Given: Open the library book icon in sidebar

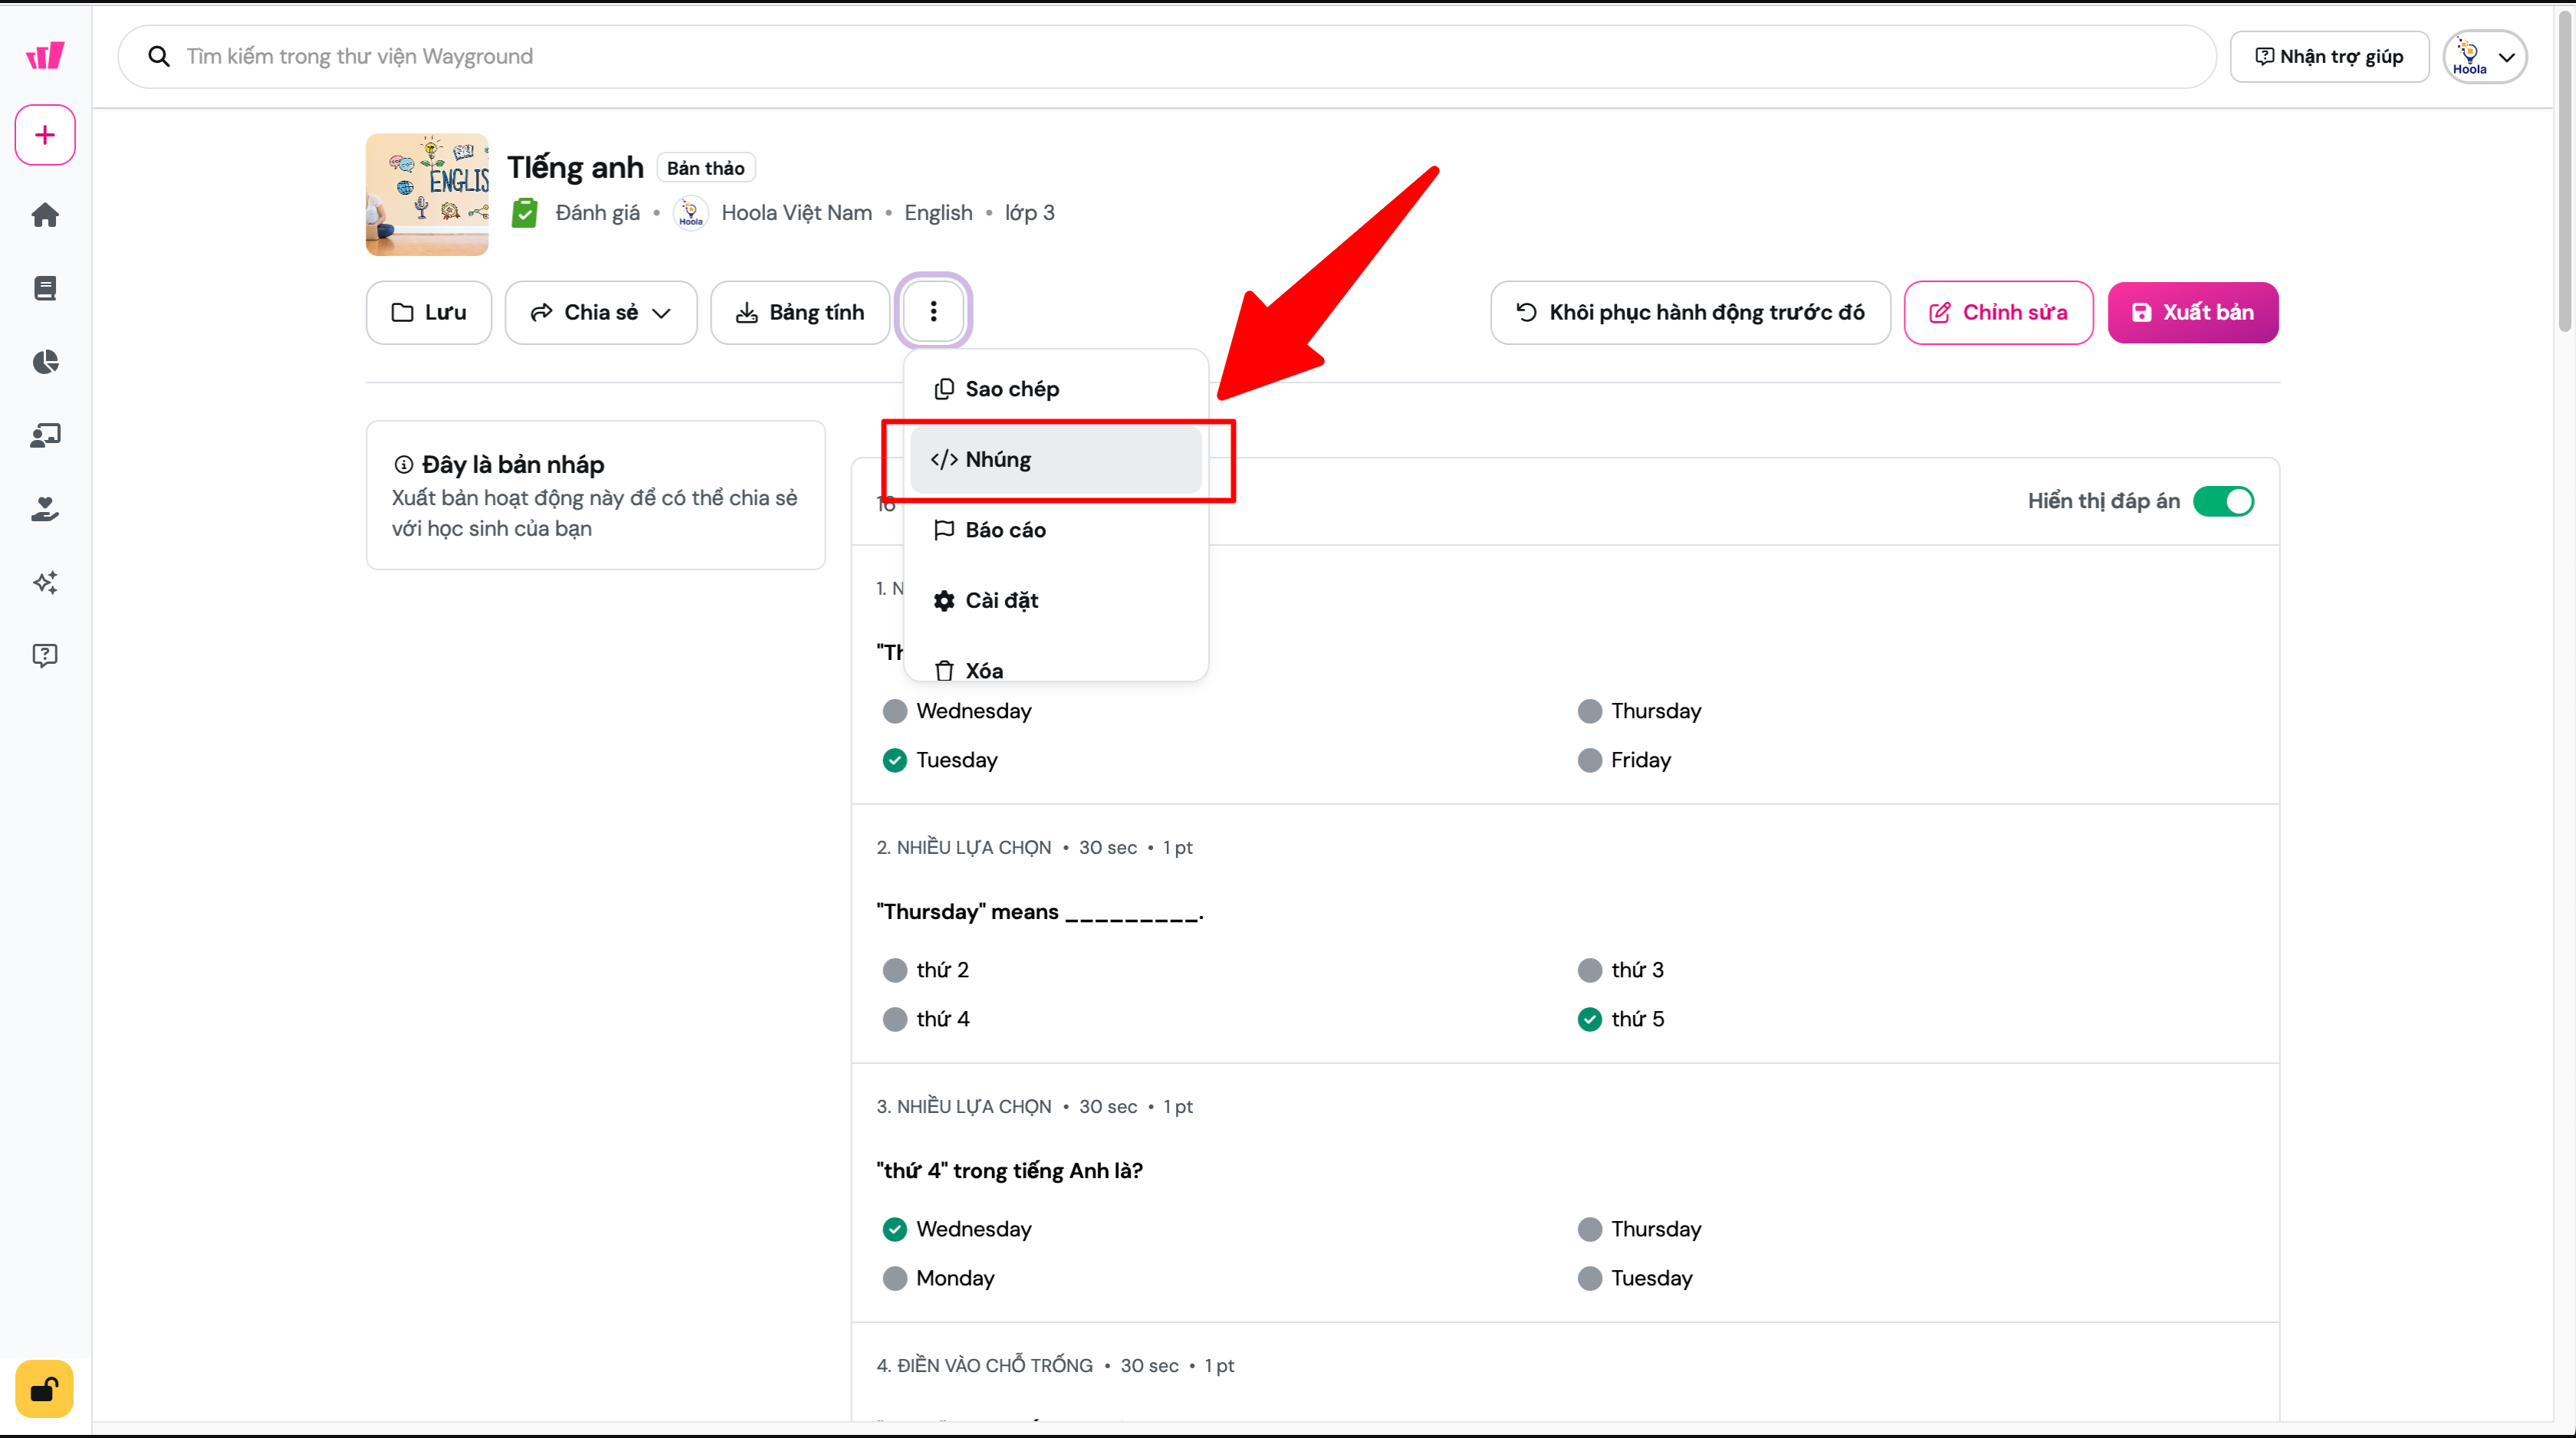Looking at the screenshot, I should tap(45, 288).
